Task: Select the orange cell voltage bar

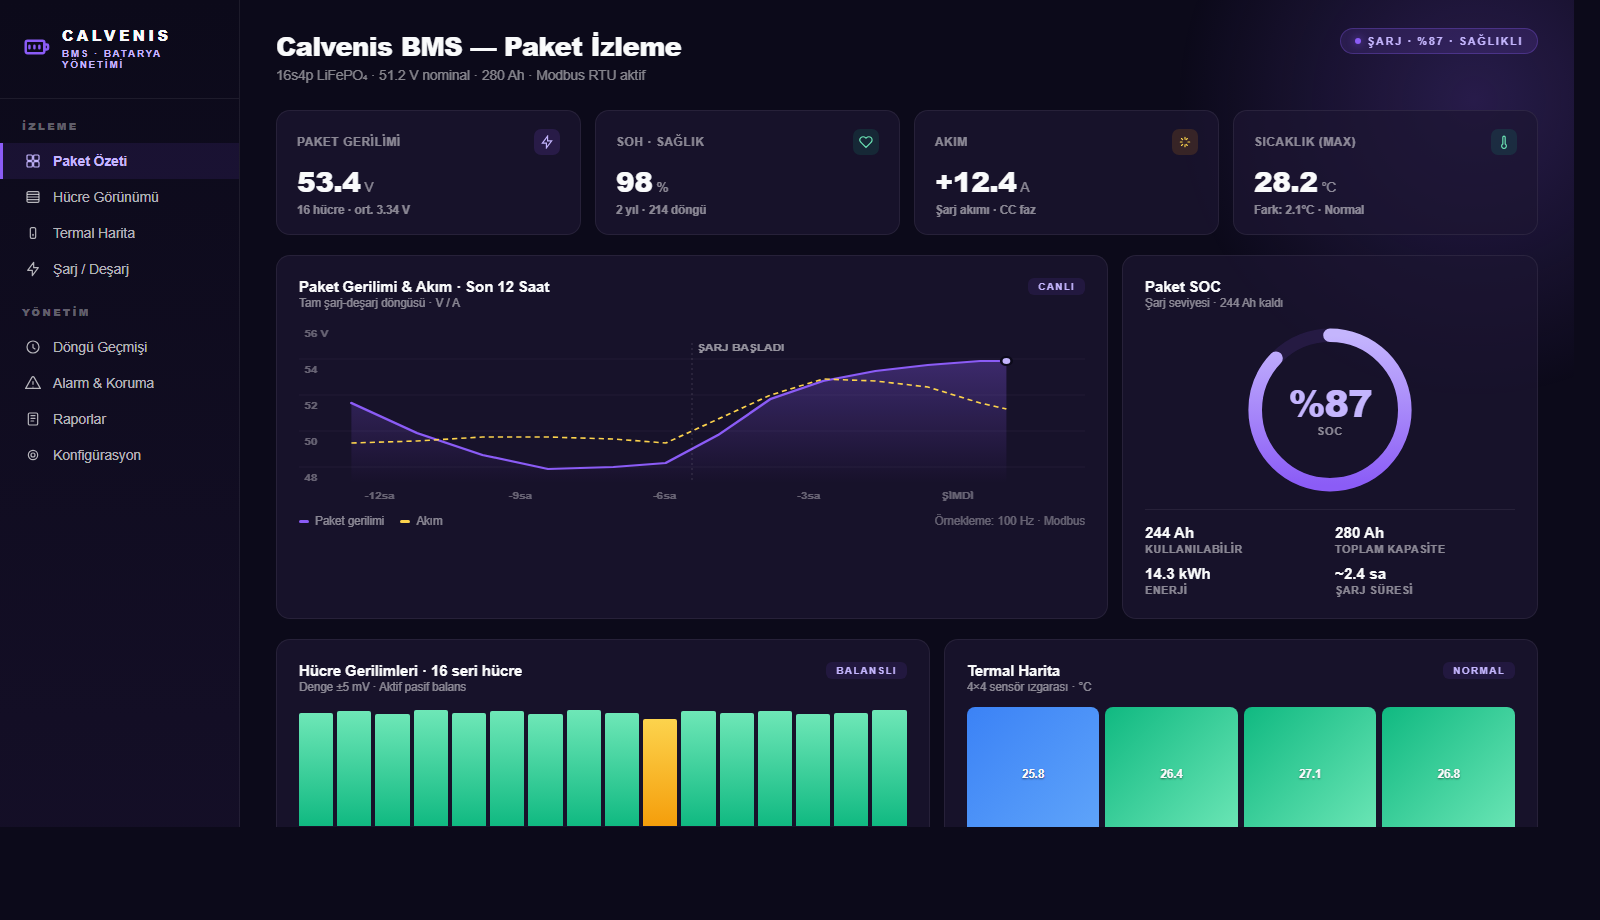Action: pyautogui.click(x=660, y=771)
